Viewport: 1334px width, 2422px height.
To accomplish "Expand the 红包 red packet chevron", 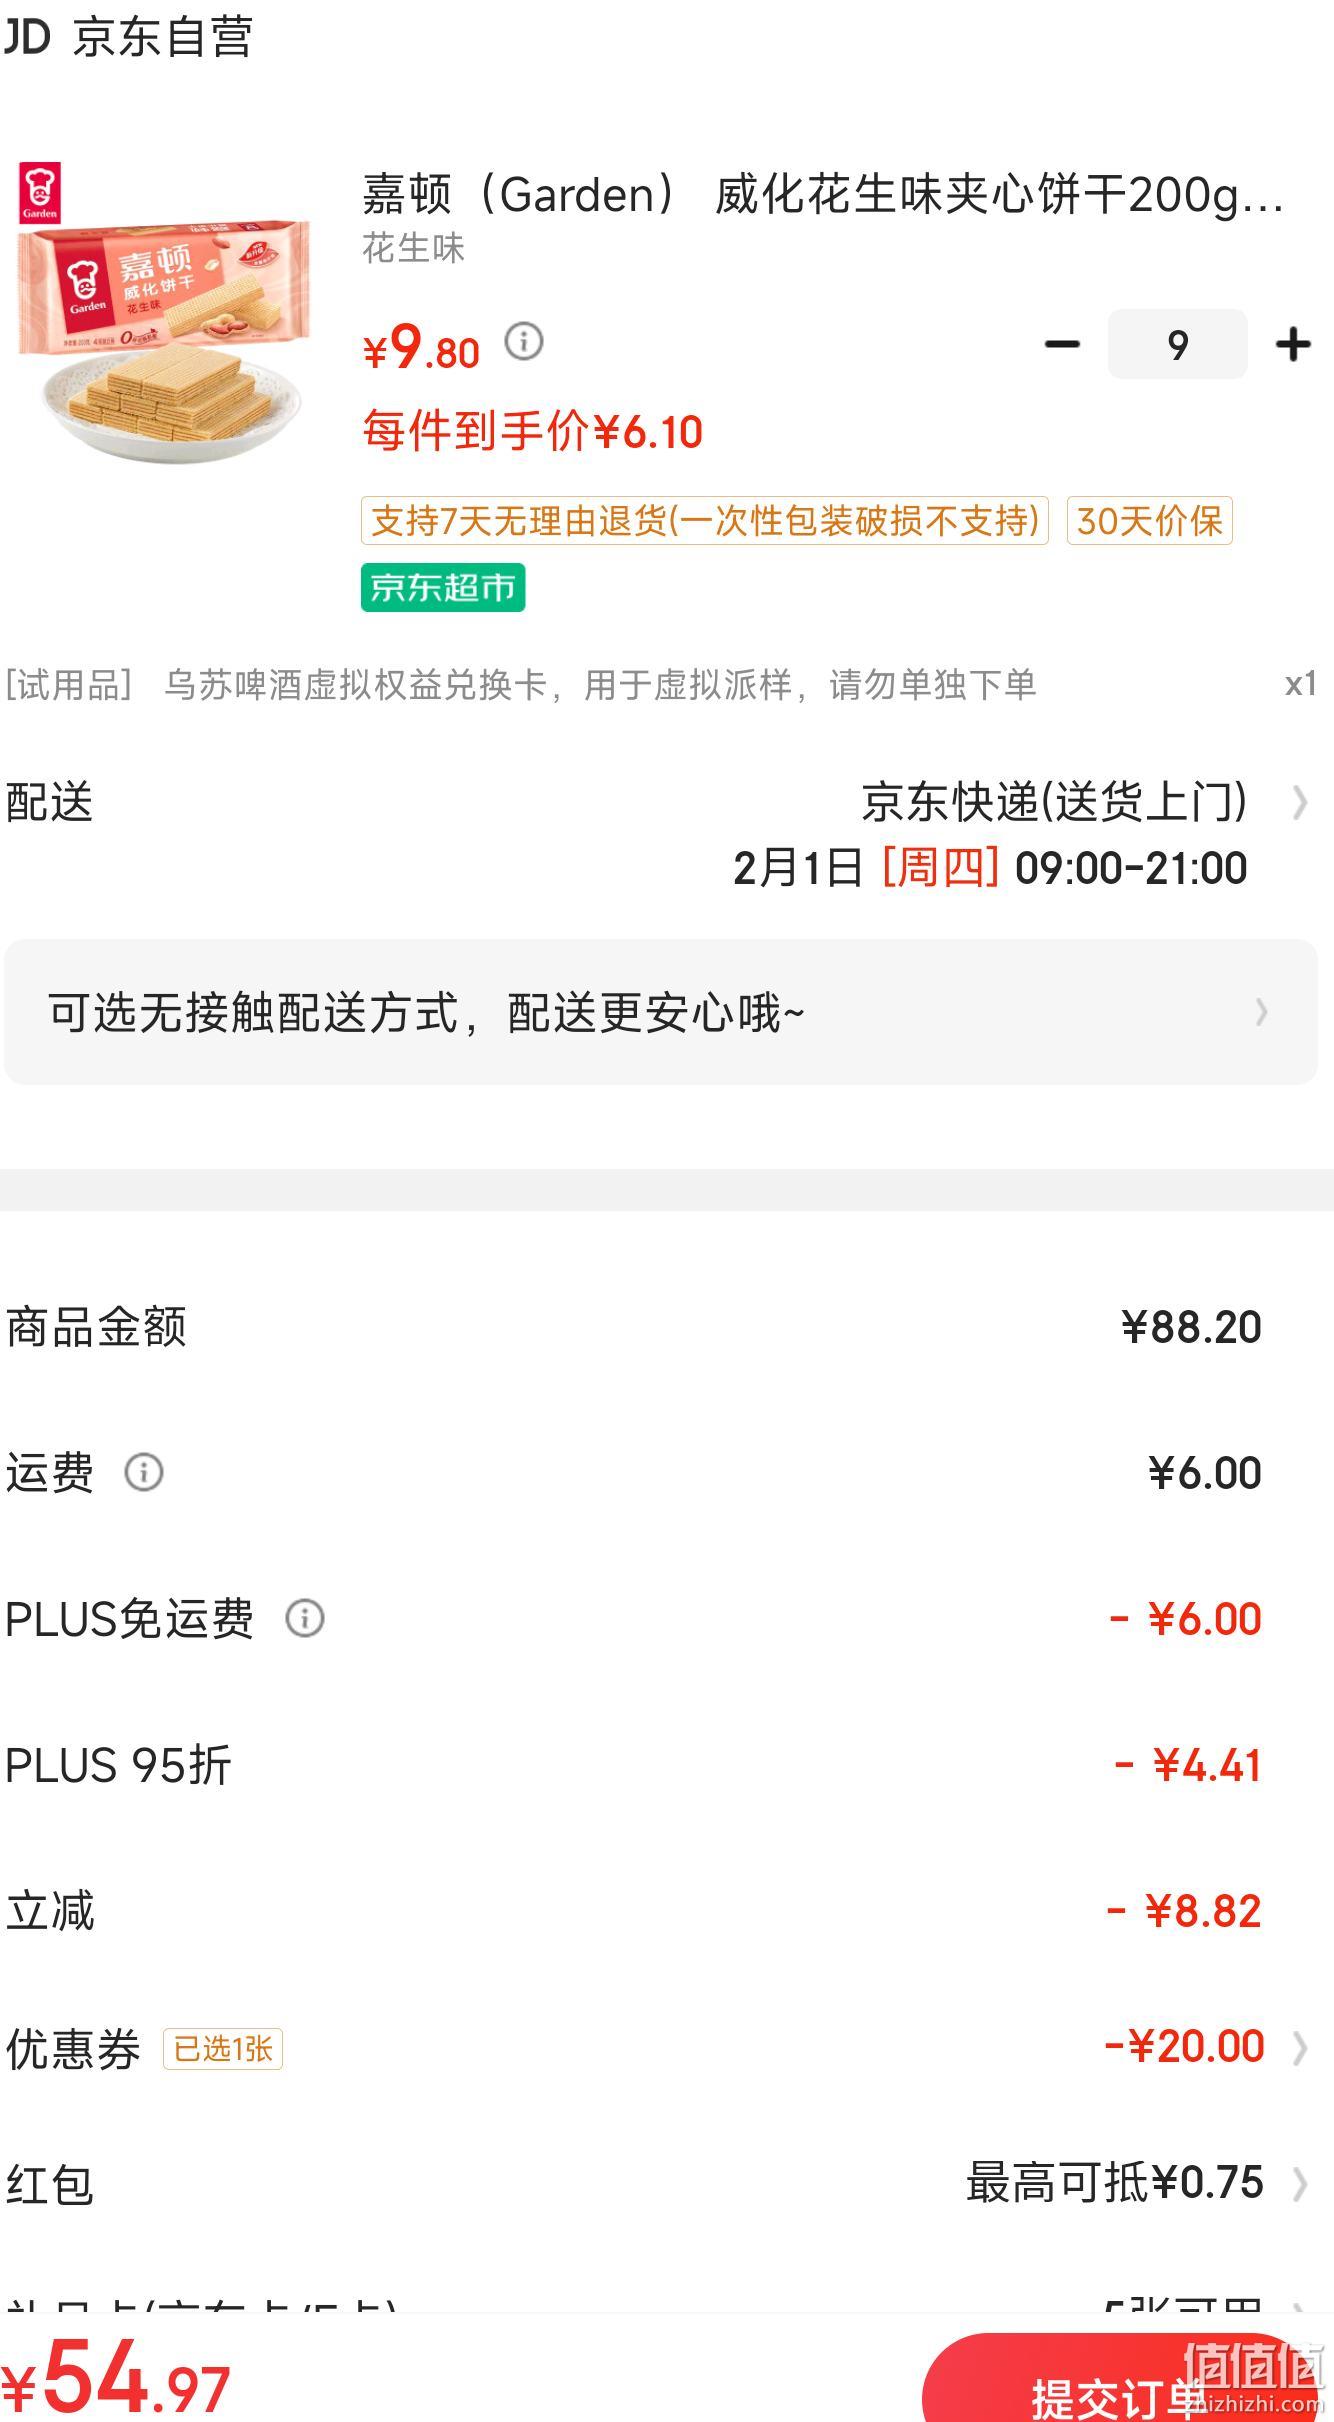I will tap(1299, 2183).
